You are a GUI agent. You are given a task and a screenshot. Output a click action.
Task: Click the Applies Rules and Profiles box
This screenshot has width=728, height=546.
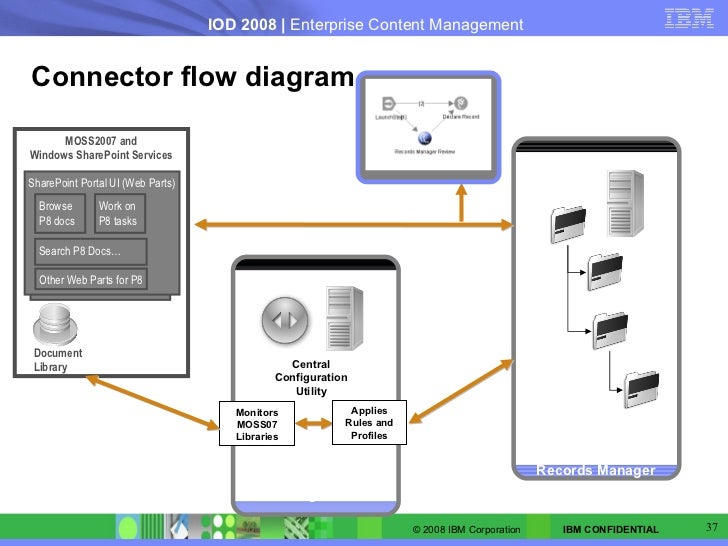[369, 422]
